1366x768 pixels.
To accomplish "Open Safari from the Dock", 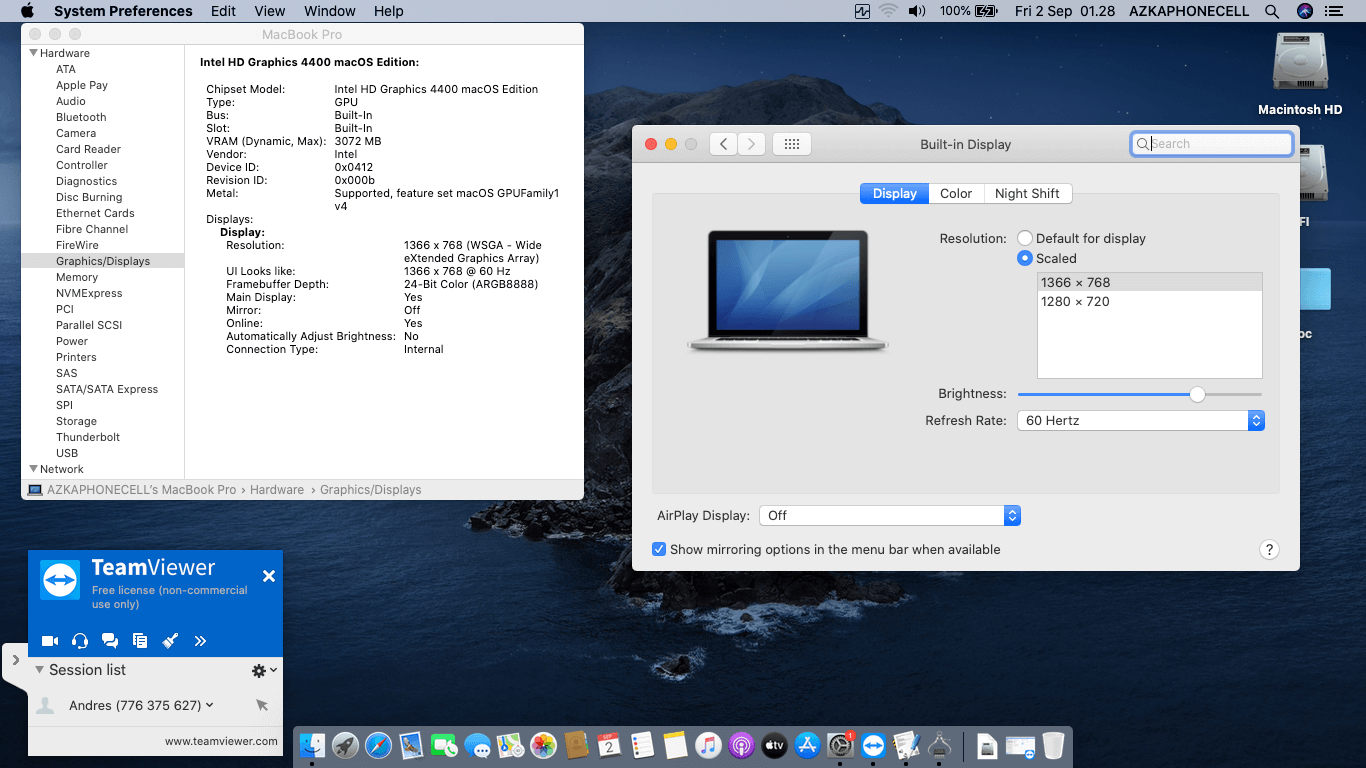I will click(x=378, y=745).
